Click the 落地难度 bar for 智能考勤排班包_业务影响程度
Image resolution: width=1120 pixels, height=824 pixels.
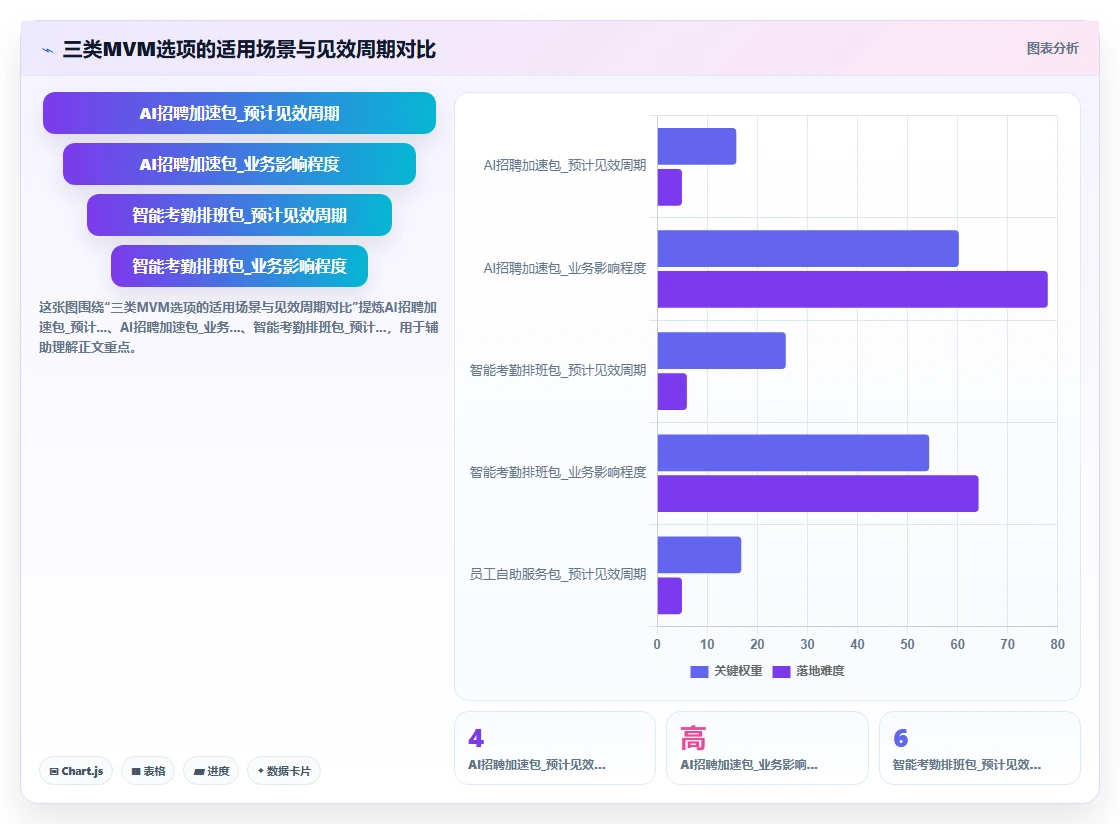coord(818,493)
